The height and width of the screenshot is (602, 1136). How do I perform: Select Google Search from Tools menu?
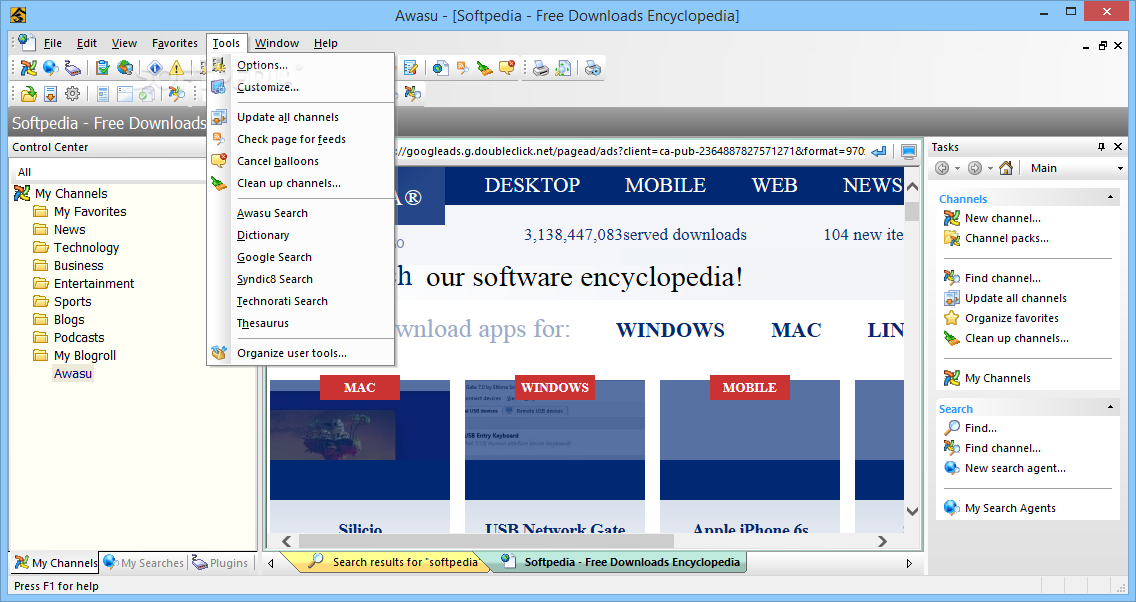coord(301,257)
